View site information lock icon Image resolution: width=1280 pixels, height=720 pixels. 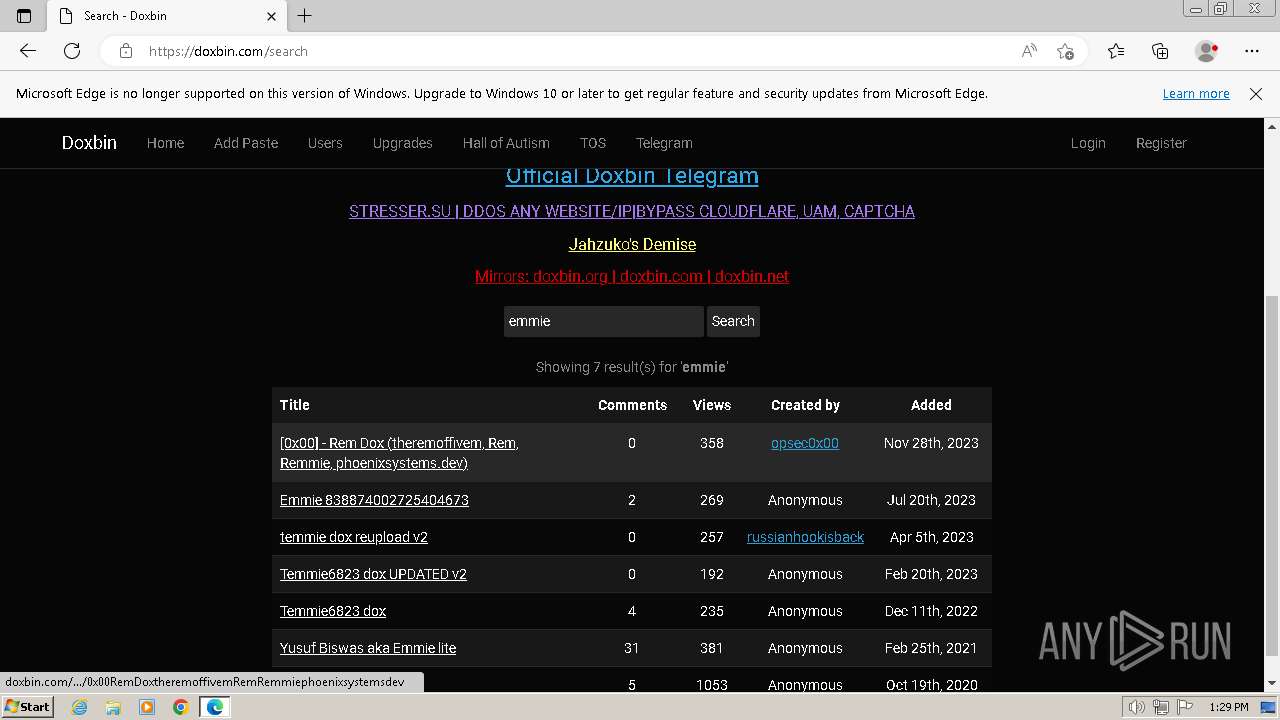click(x=125, y=51)
